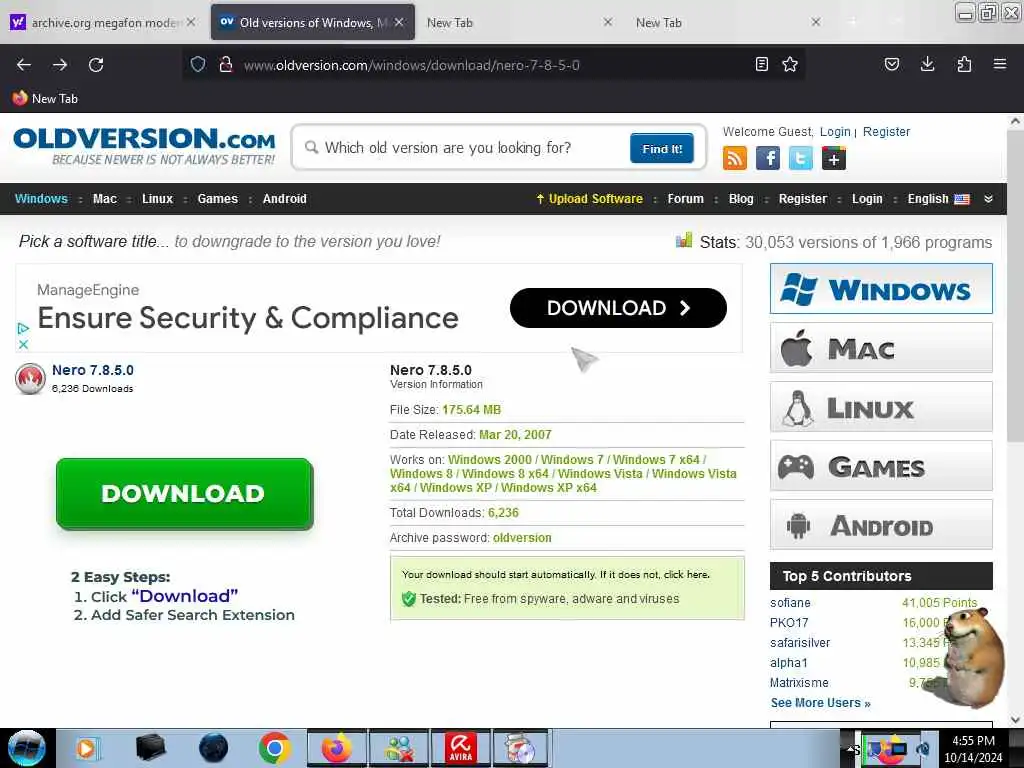Image resolution: width=1024 pixels, height=768 pixels.
Task: Open the Games nav menu item
Action: click(x=217, y=199)
